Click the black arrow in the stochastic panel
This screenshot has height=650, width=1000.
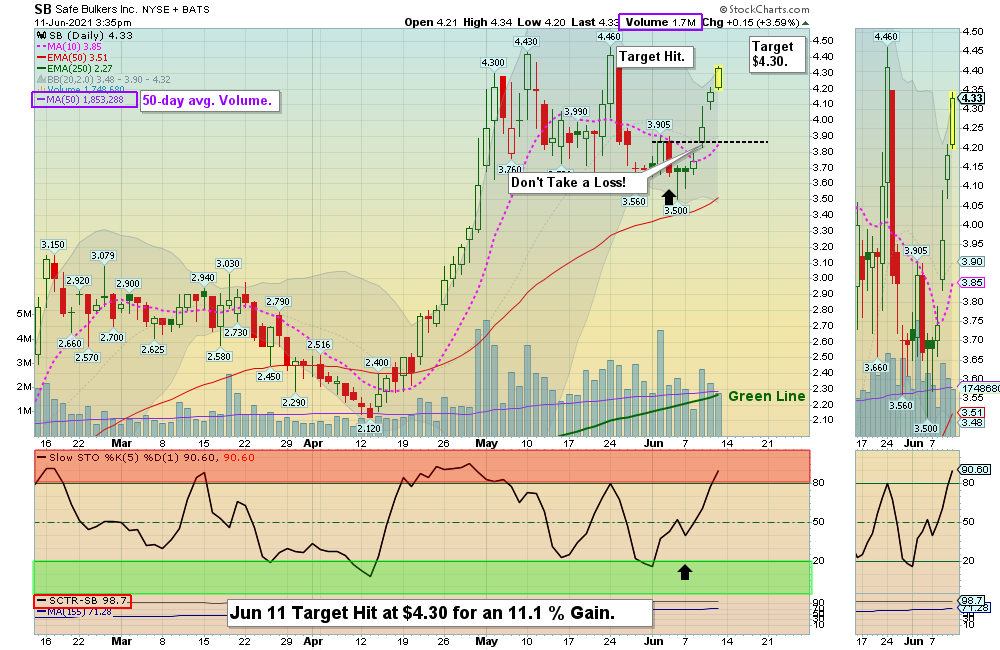click(x=685, y=572)
